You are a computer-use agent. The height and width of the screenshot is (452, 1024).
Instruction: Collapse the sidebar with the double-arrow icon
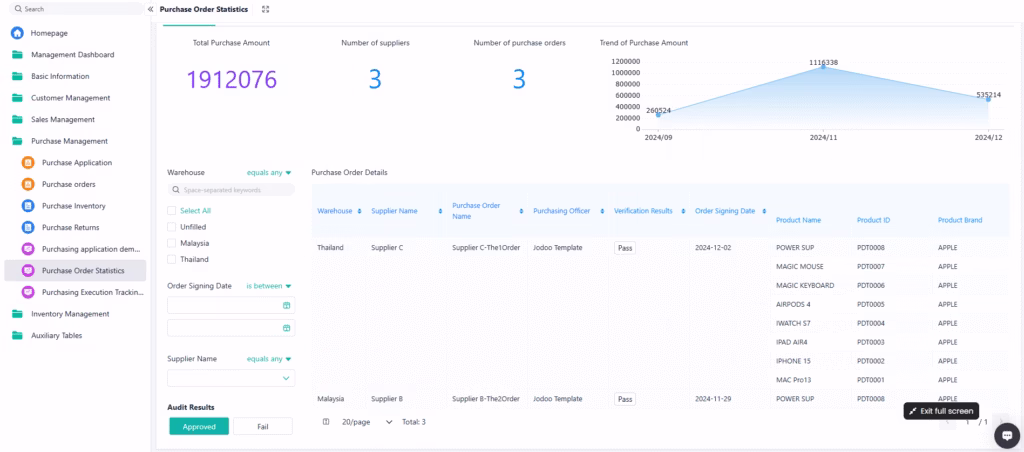150,9
